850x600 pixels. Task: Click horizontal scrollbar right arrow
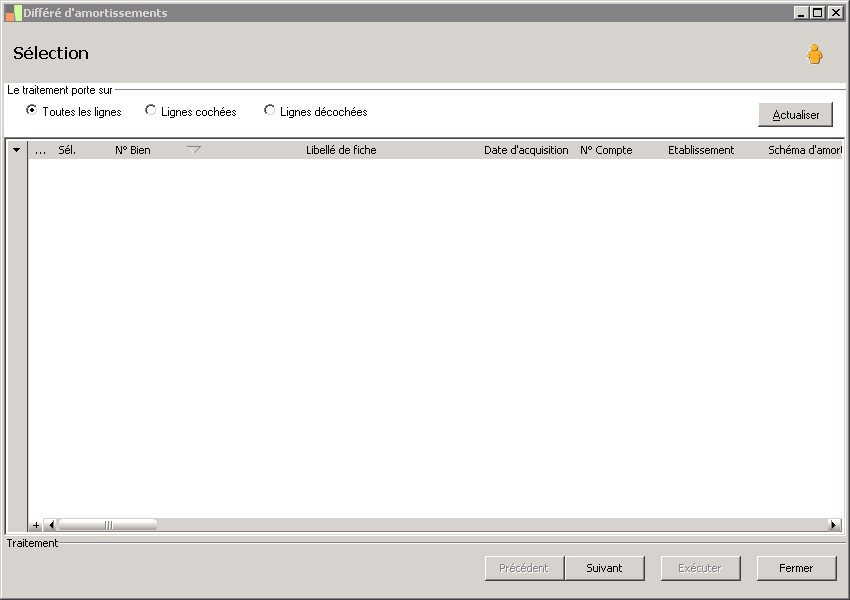coord(834,525)
